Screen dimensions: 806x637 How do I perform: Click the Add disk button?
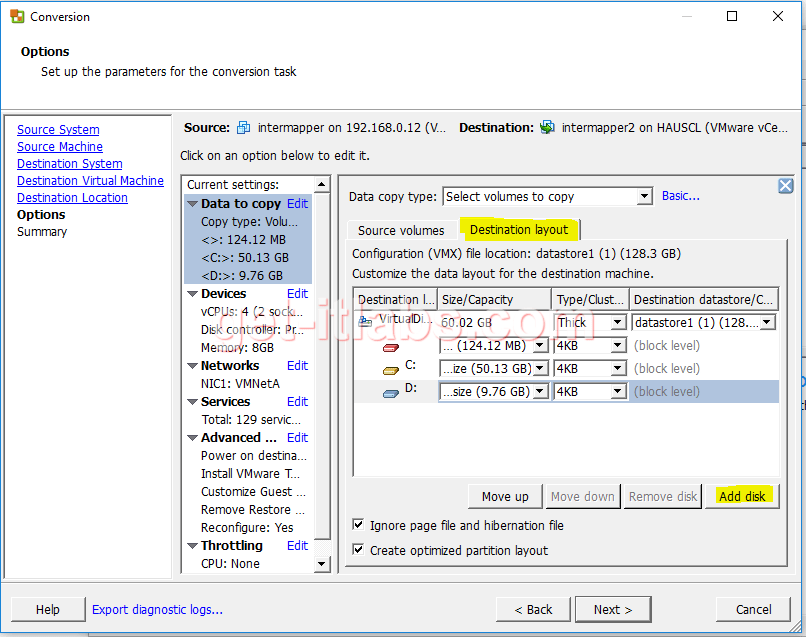click(742, 496)
